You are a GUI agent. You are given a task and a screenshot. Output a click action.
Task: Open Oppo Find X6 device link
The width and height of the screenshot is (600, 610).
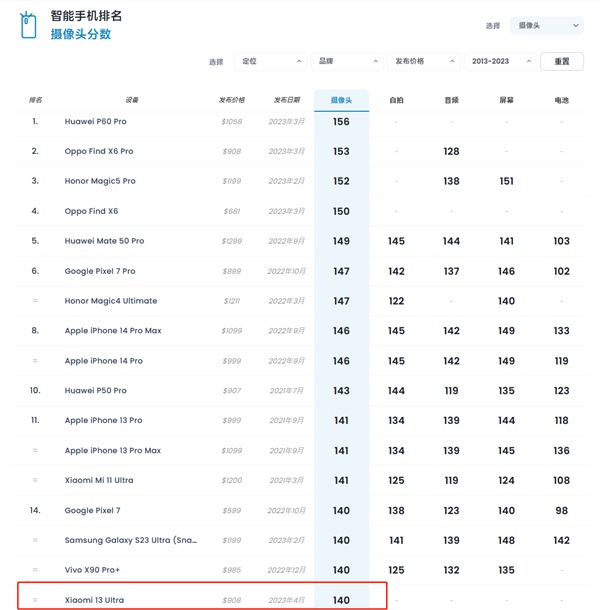pos(91,211)
